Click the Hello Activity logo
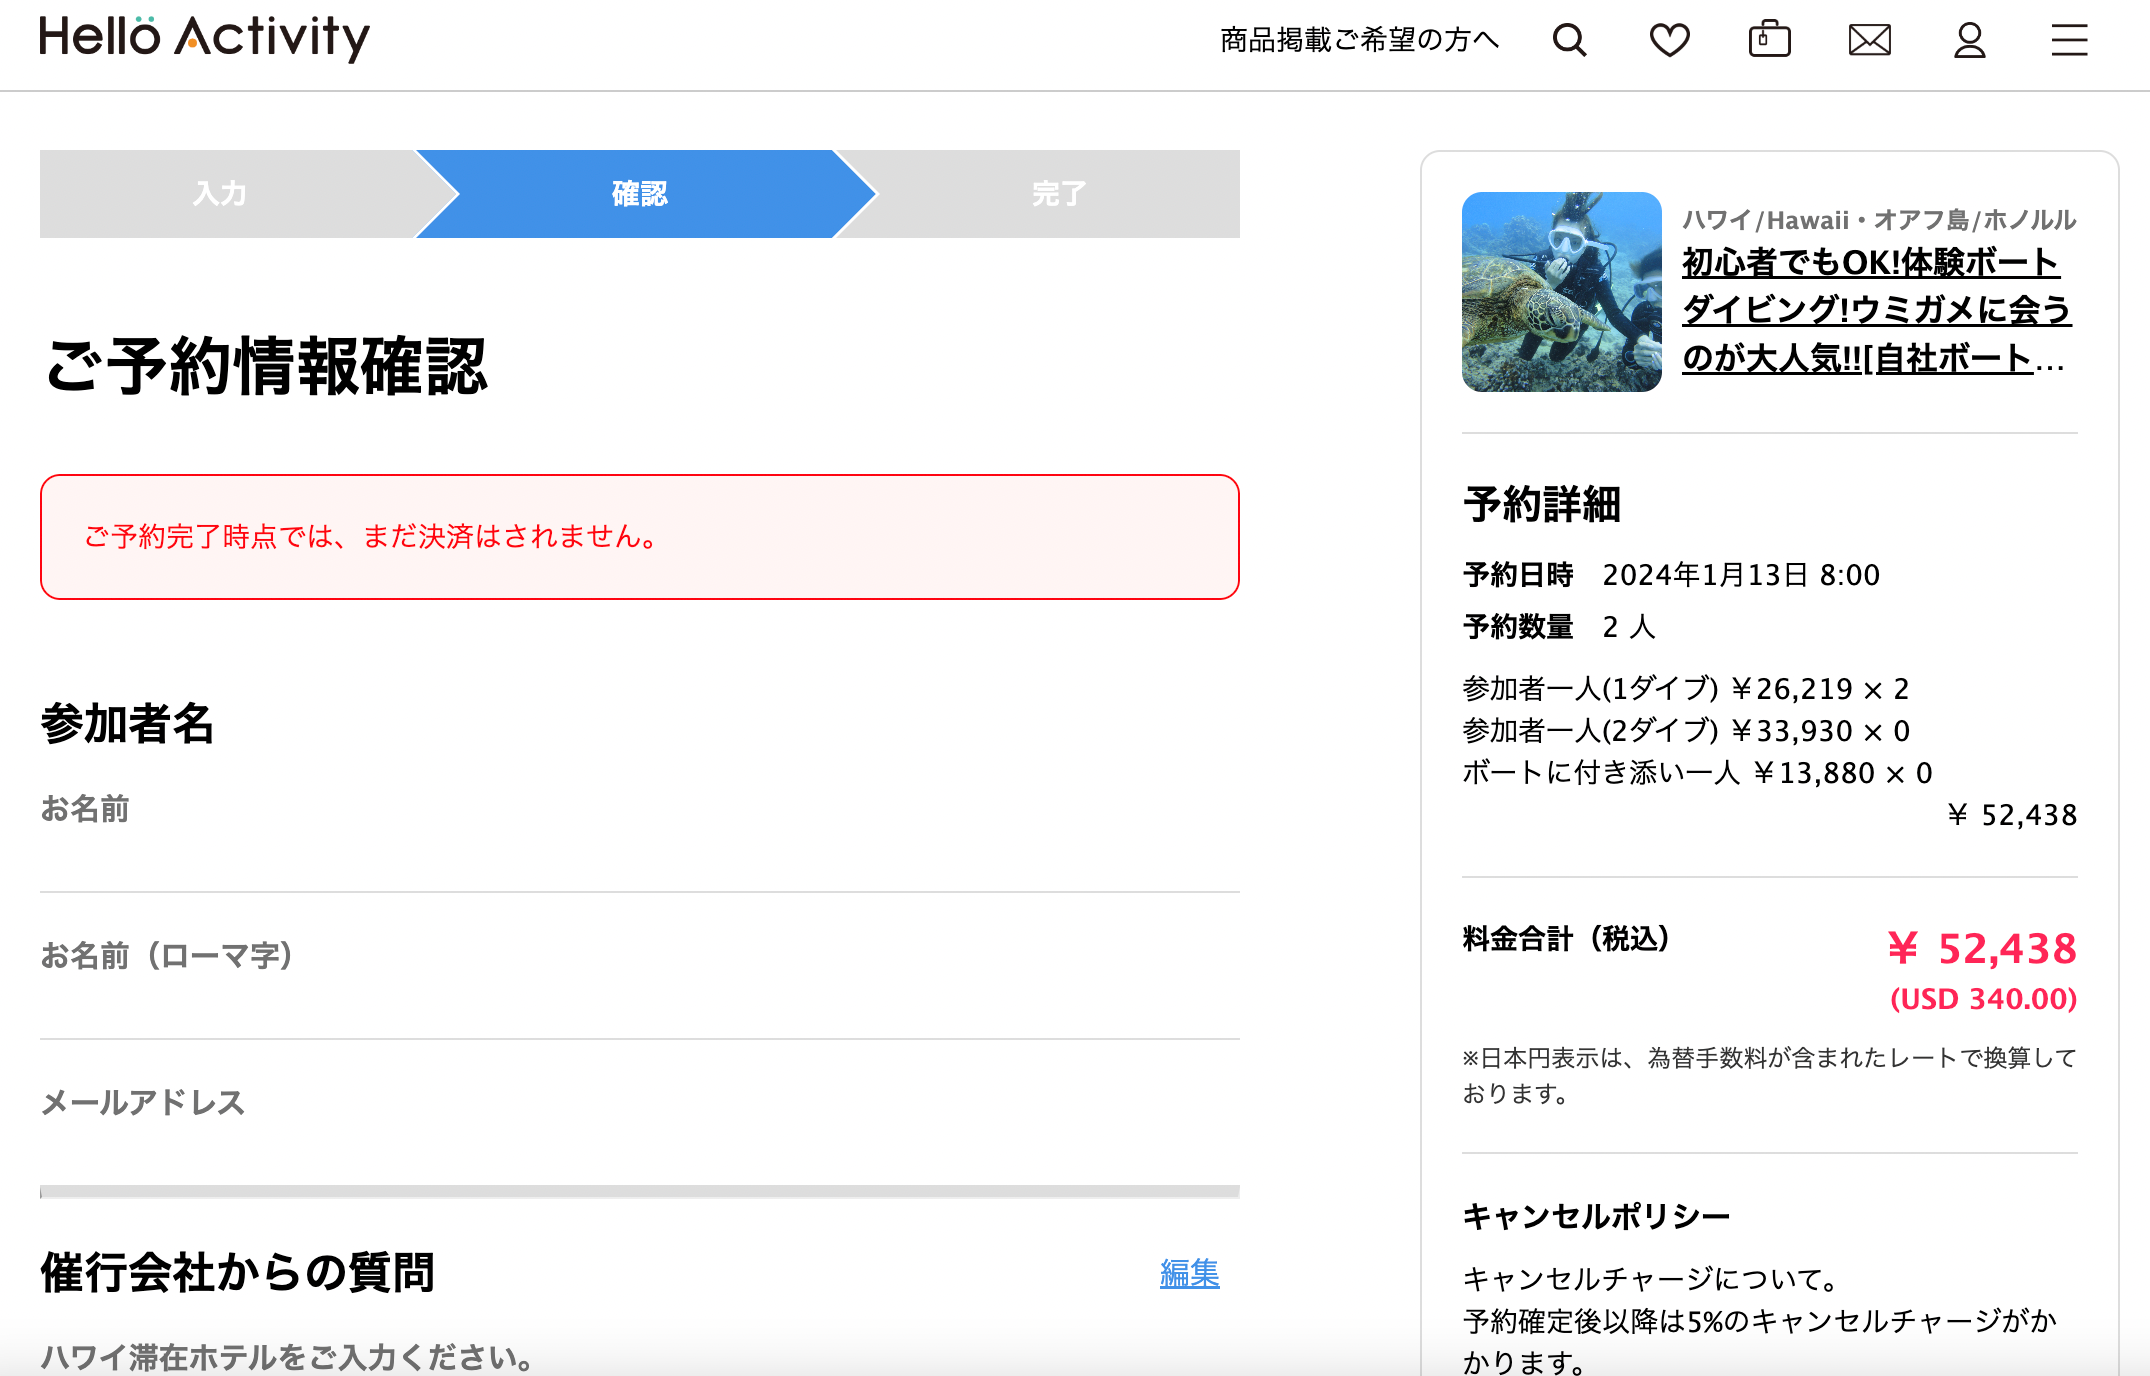 tap(204, 38)
